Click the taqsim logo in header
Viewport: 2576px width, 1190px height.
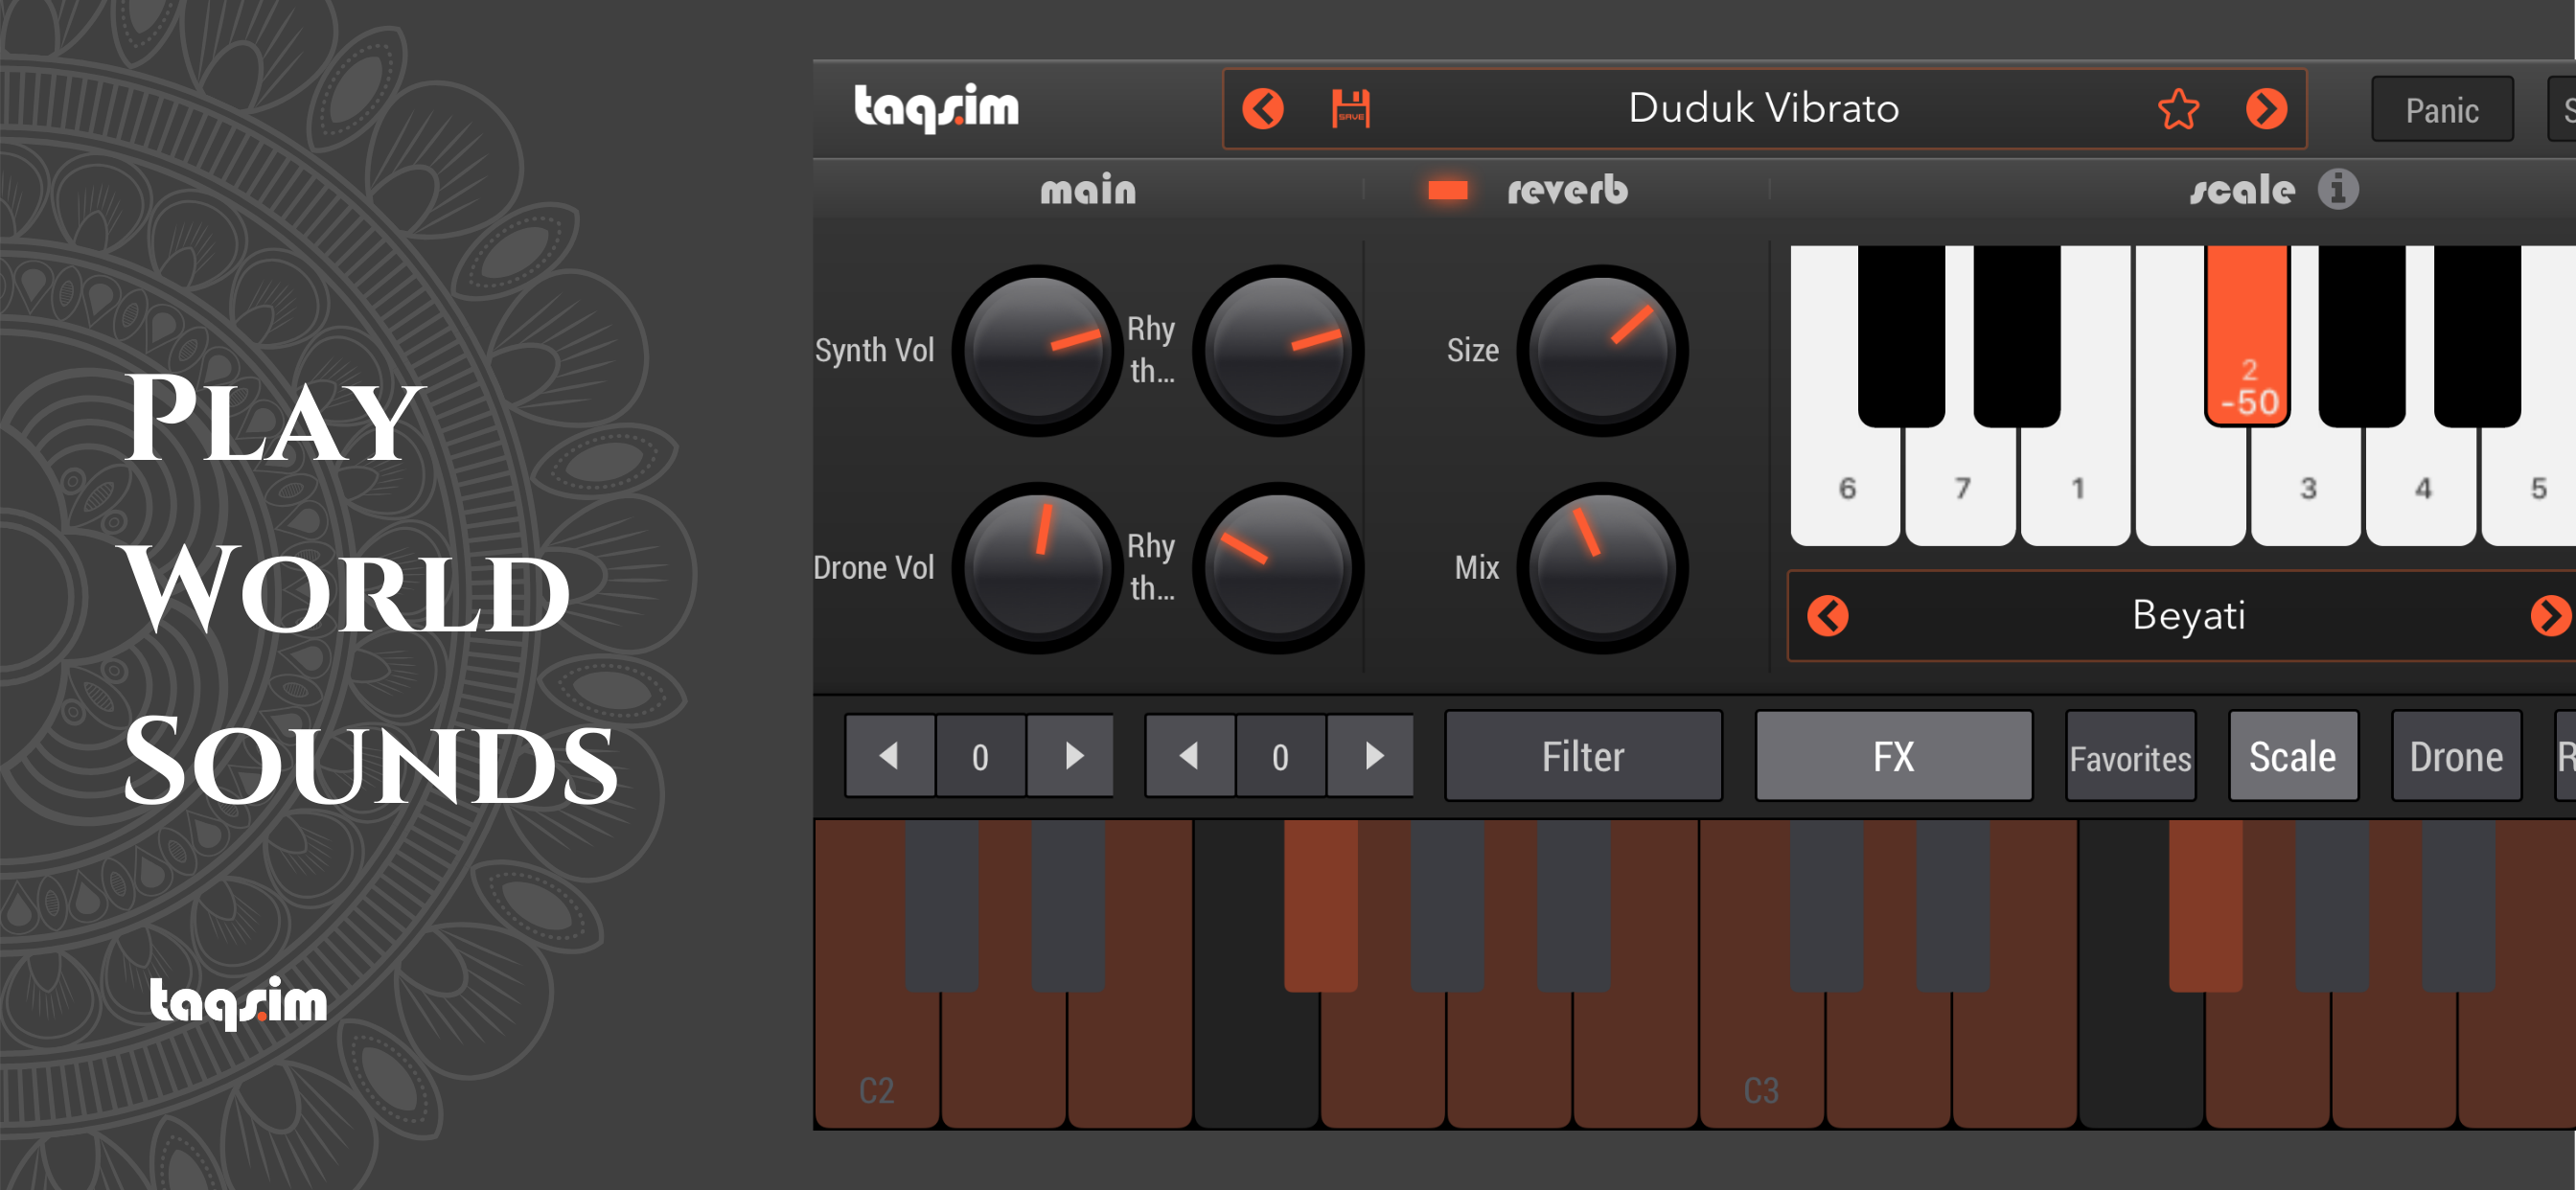(936, 107)
